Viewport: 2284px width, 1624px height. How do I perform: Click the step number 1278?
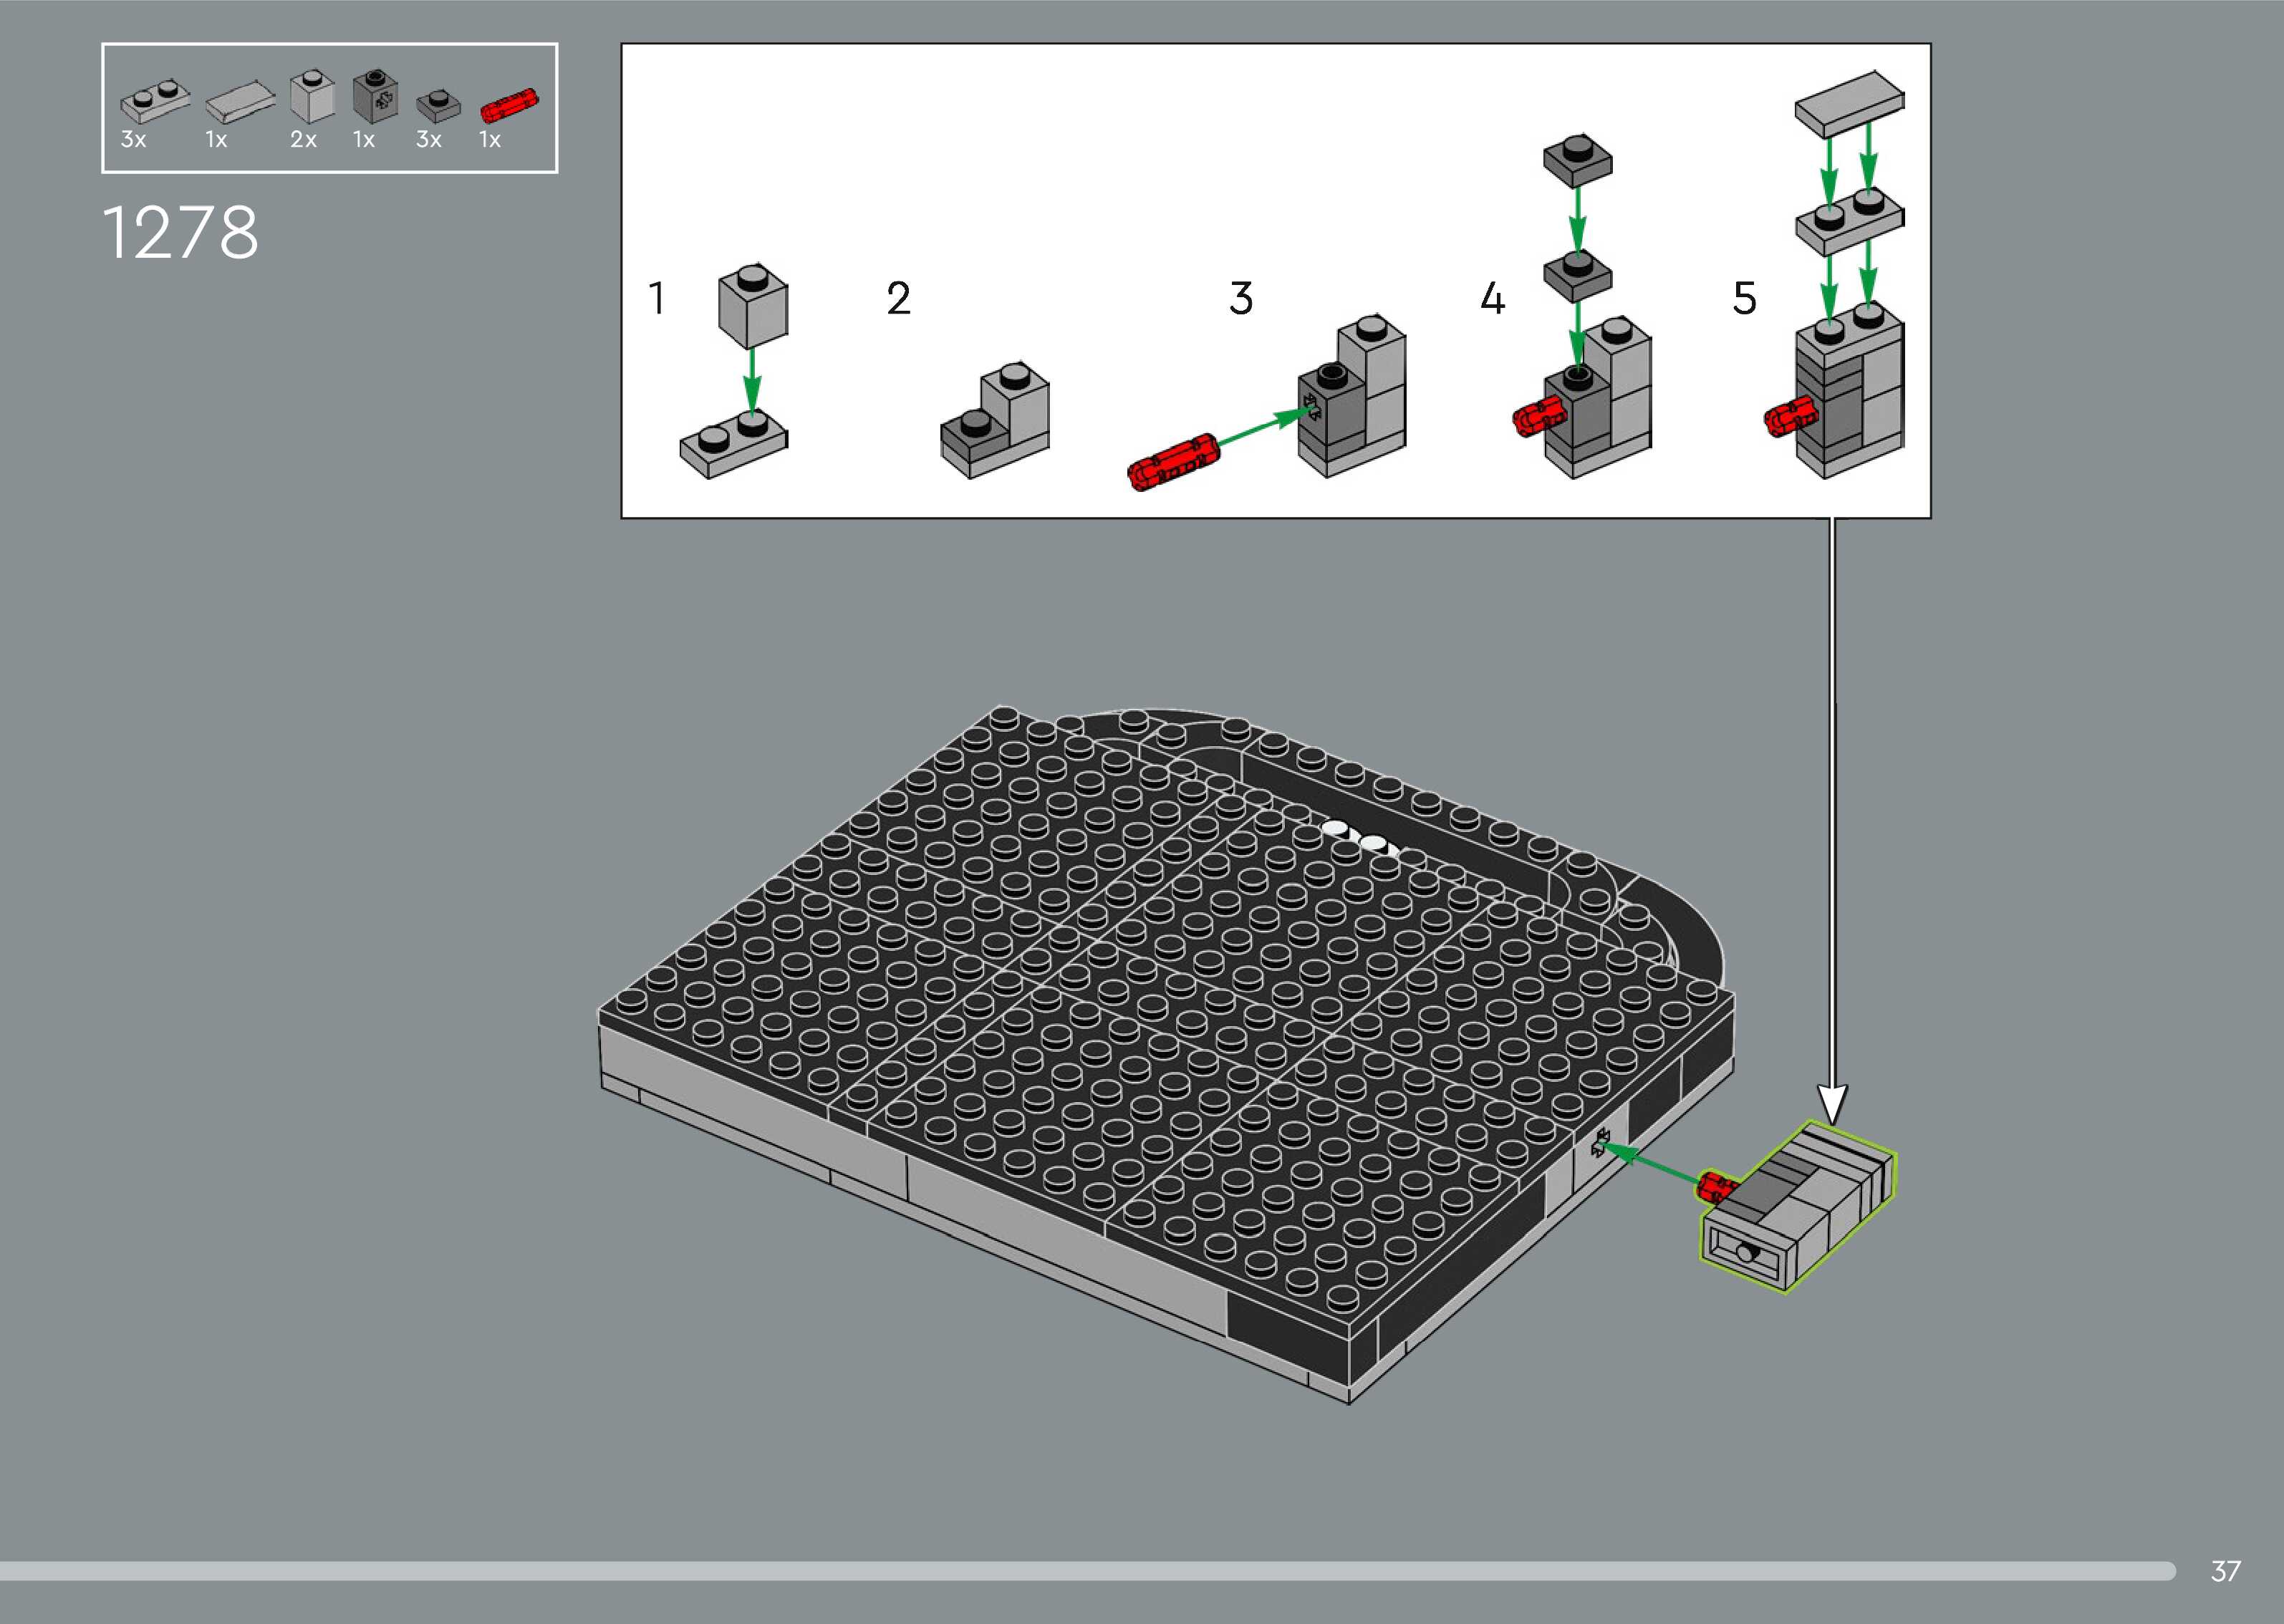pyautogui.click(x=181, y=233)
